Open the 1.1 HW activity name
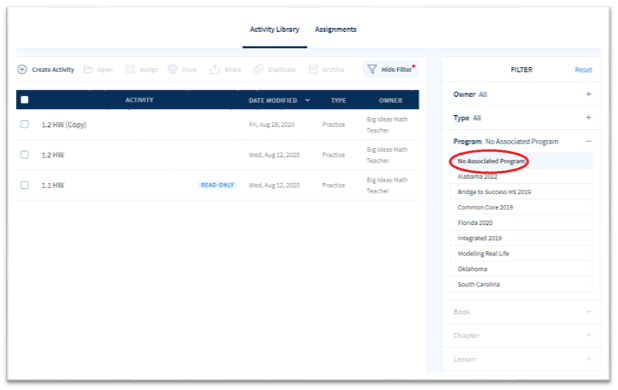This screenshot has height=390, width=618. (x=53, y=185)
